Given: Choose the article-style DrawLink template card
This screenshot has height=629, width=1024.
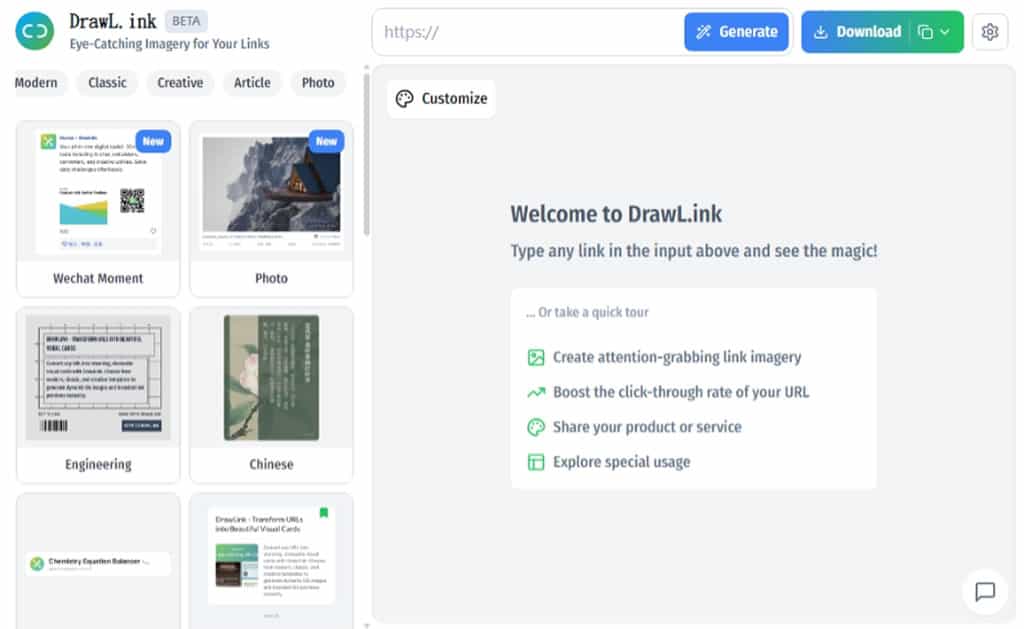Looking at the screenshot, I should (x=271, y=562).
